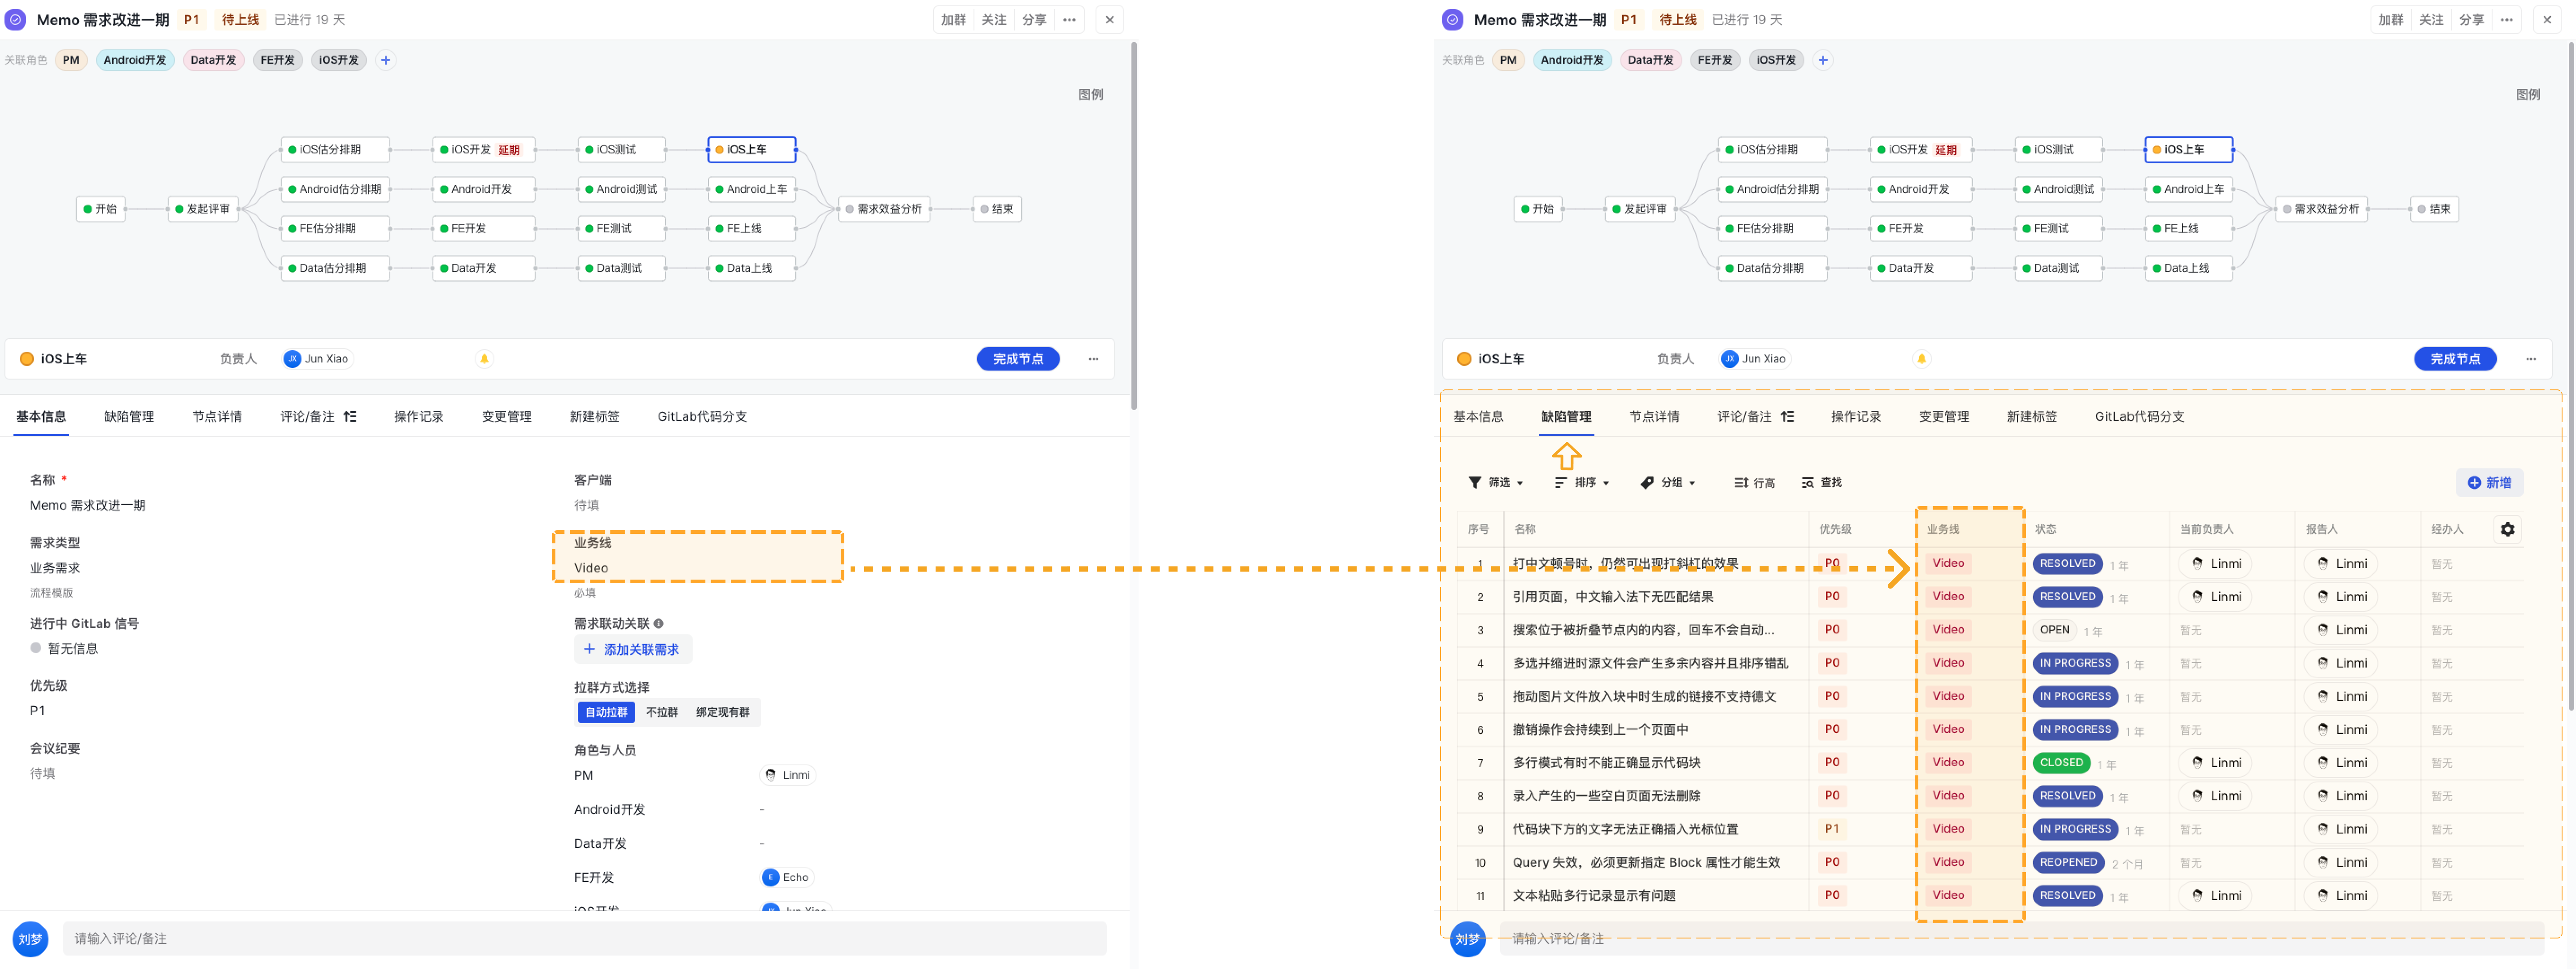Click the purple requirement icon in right panel header
This screenshot has height=969, width=2576.
point(1453,20)
